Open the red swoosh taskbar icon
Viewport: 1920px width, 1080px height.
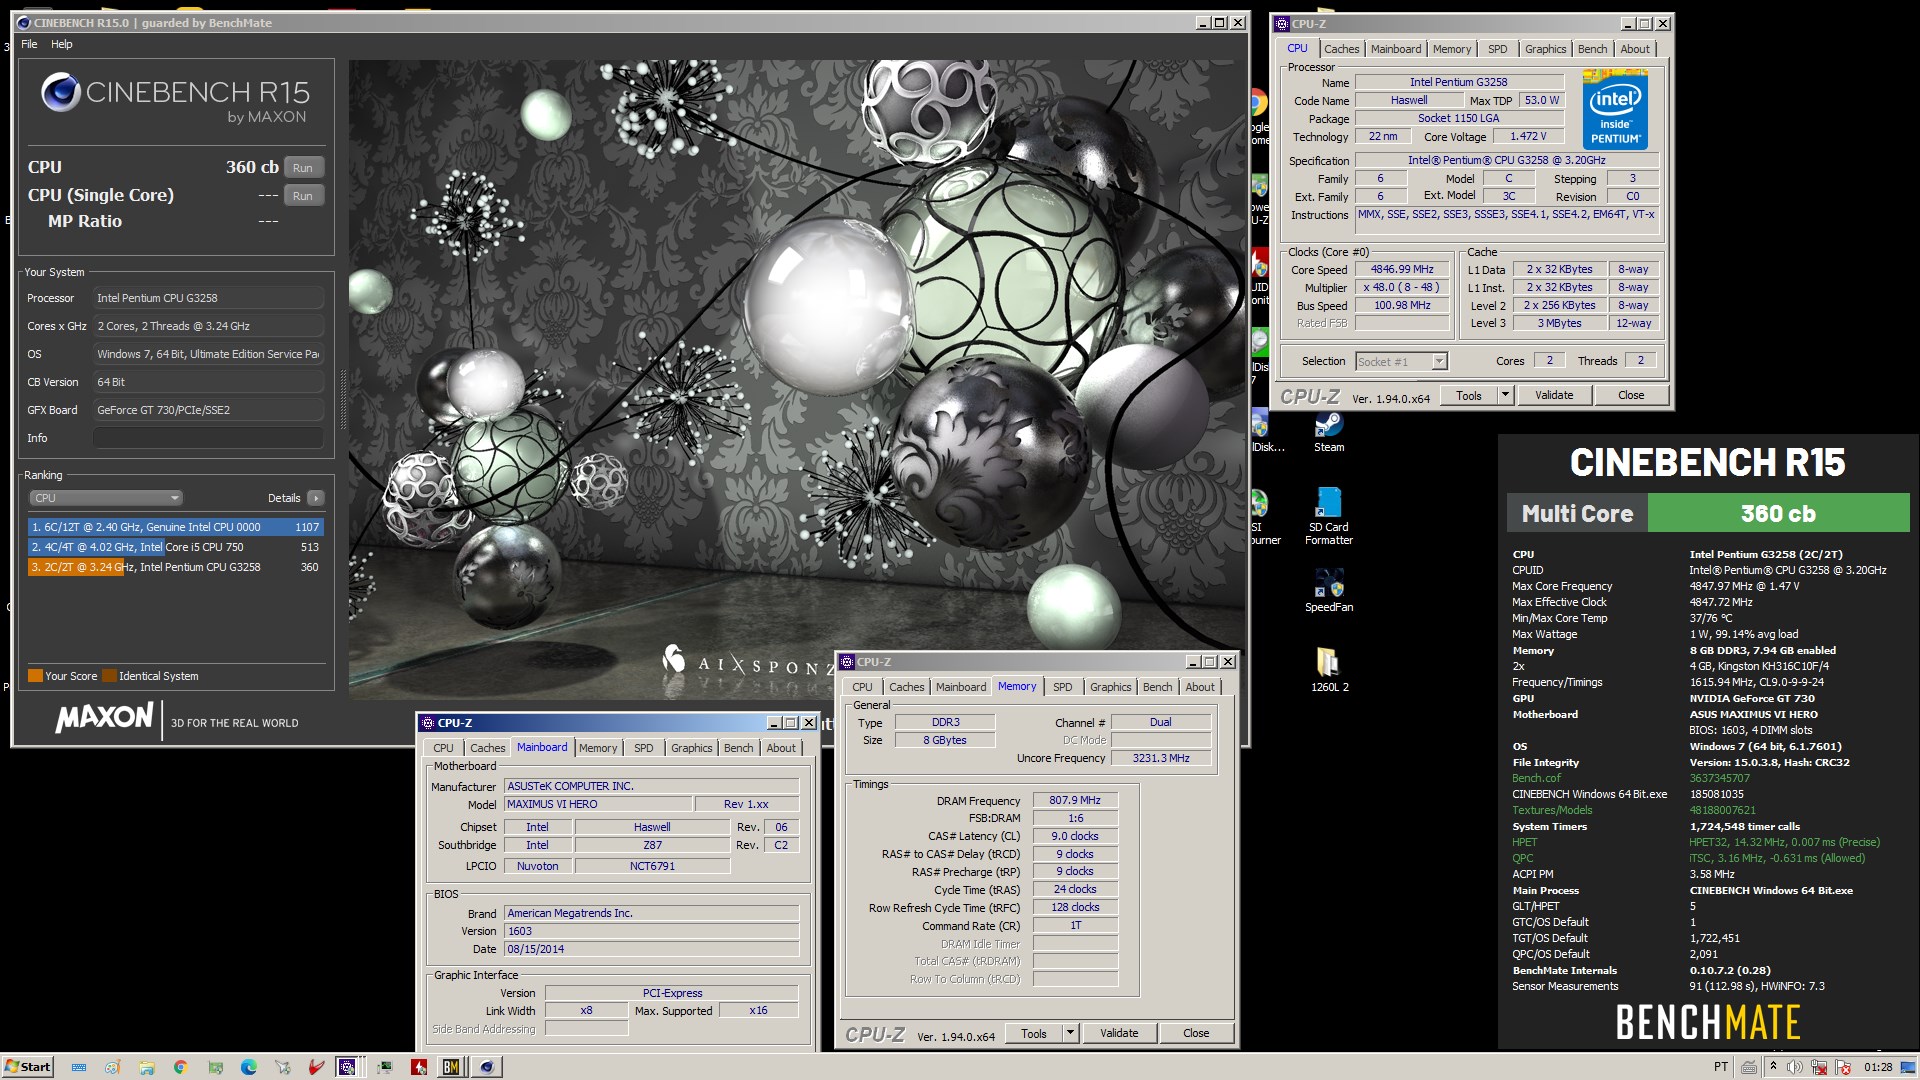click(316, 1067)
